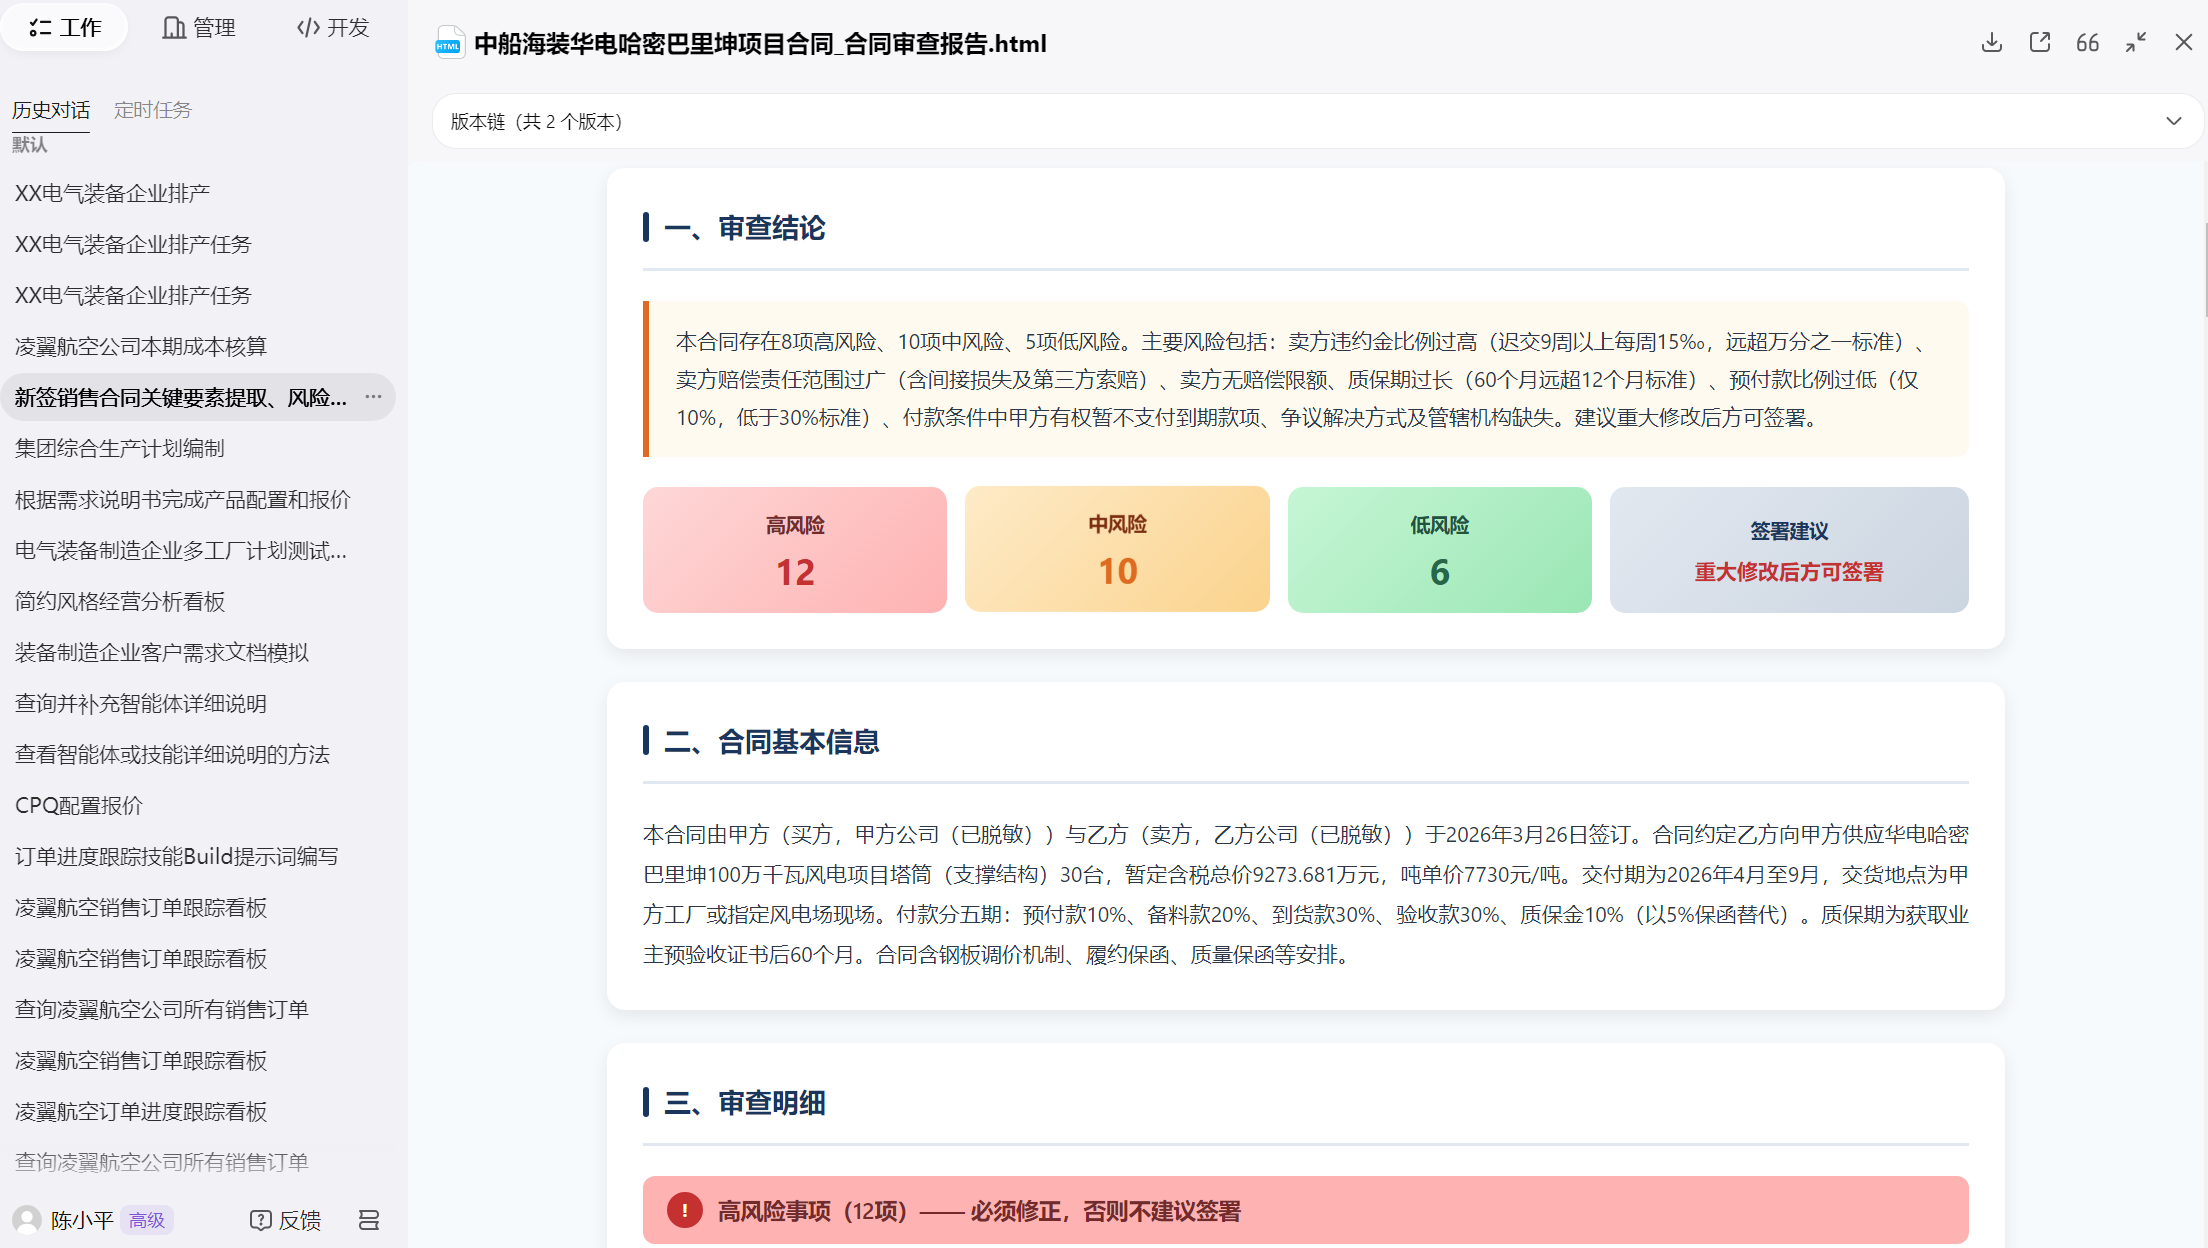Screen dimensions: 2208x1248
Task: Click the 低风险 6 card
Action: tap(1440, 550)
